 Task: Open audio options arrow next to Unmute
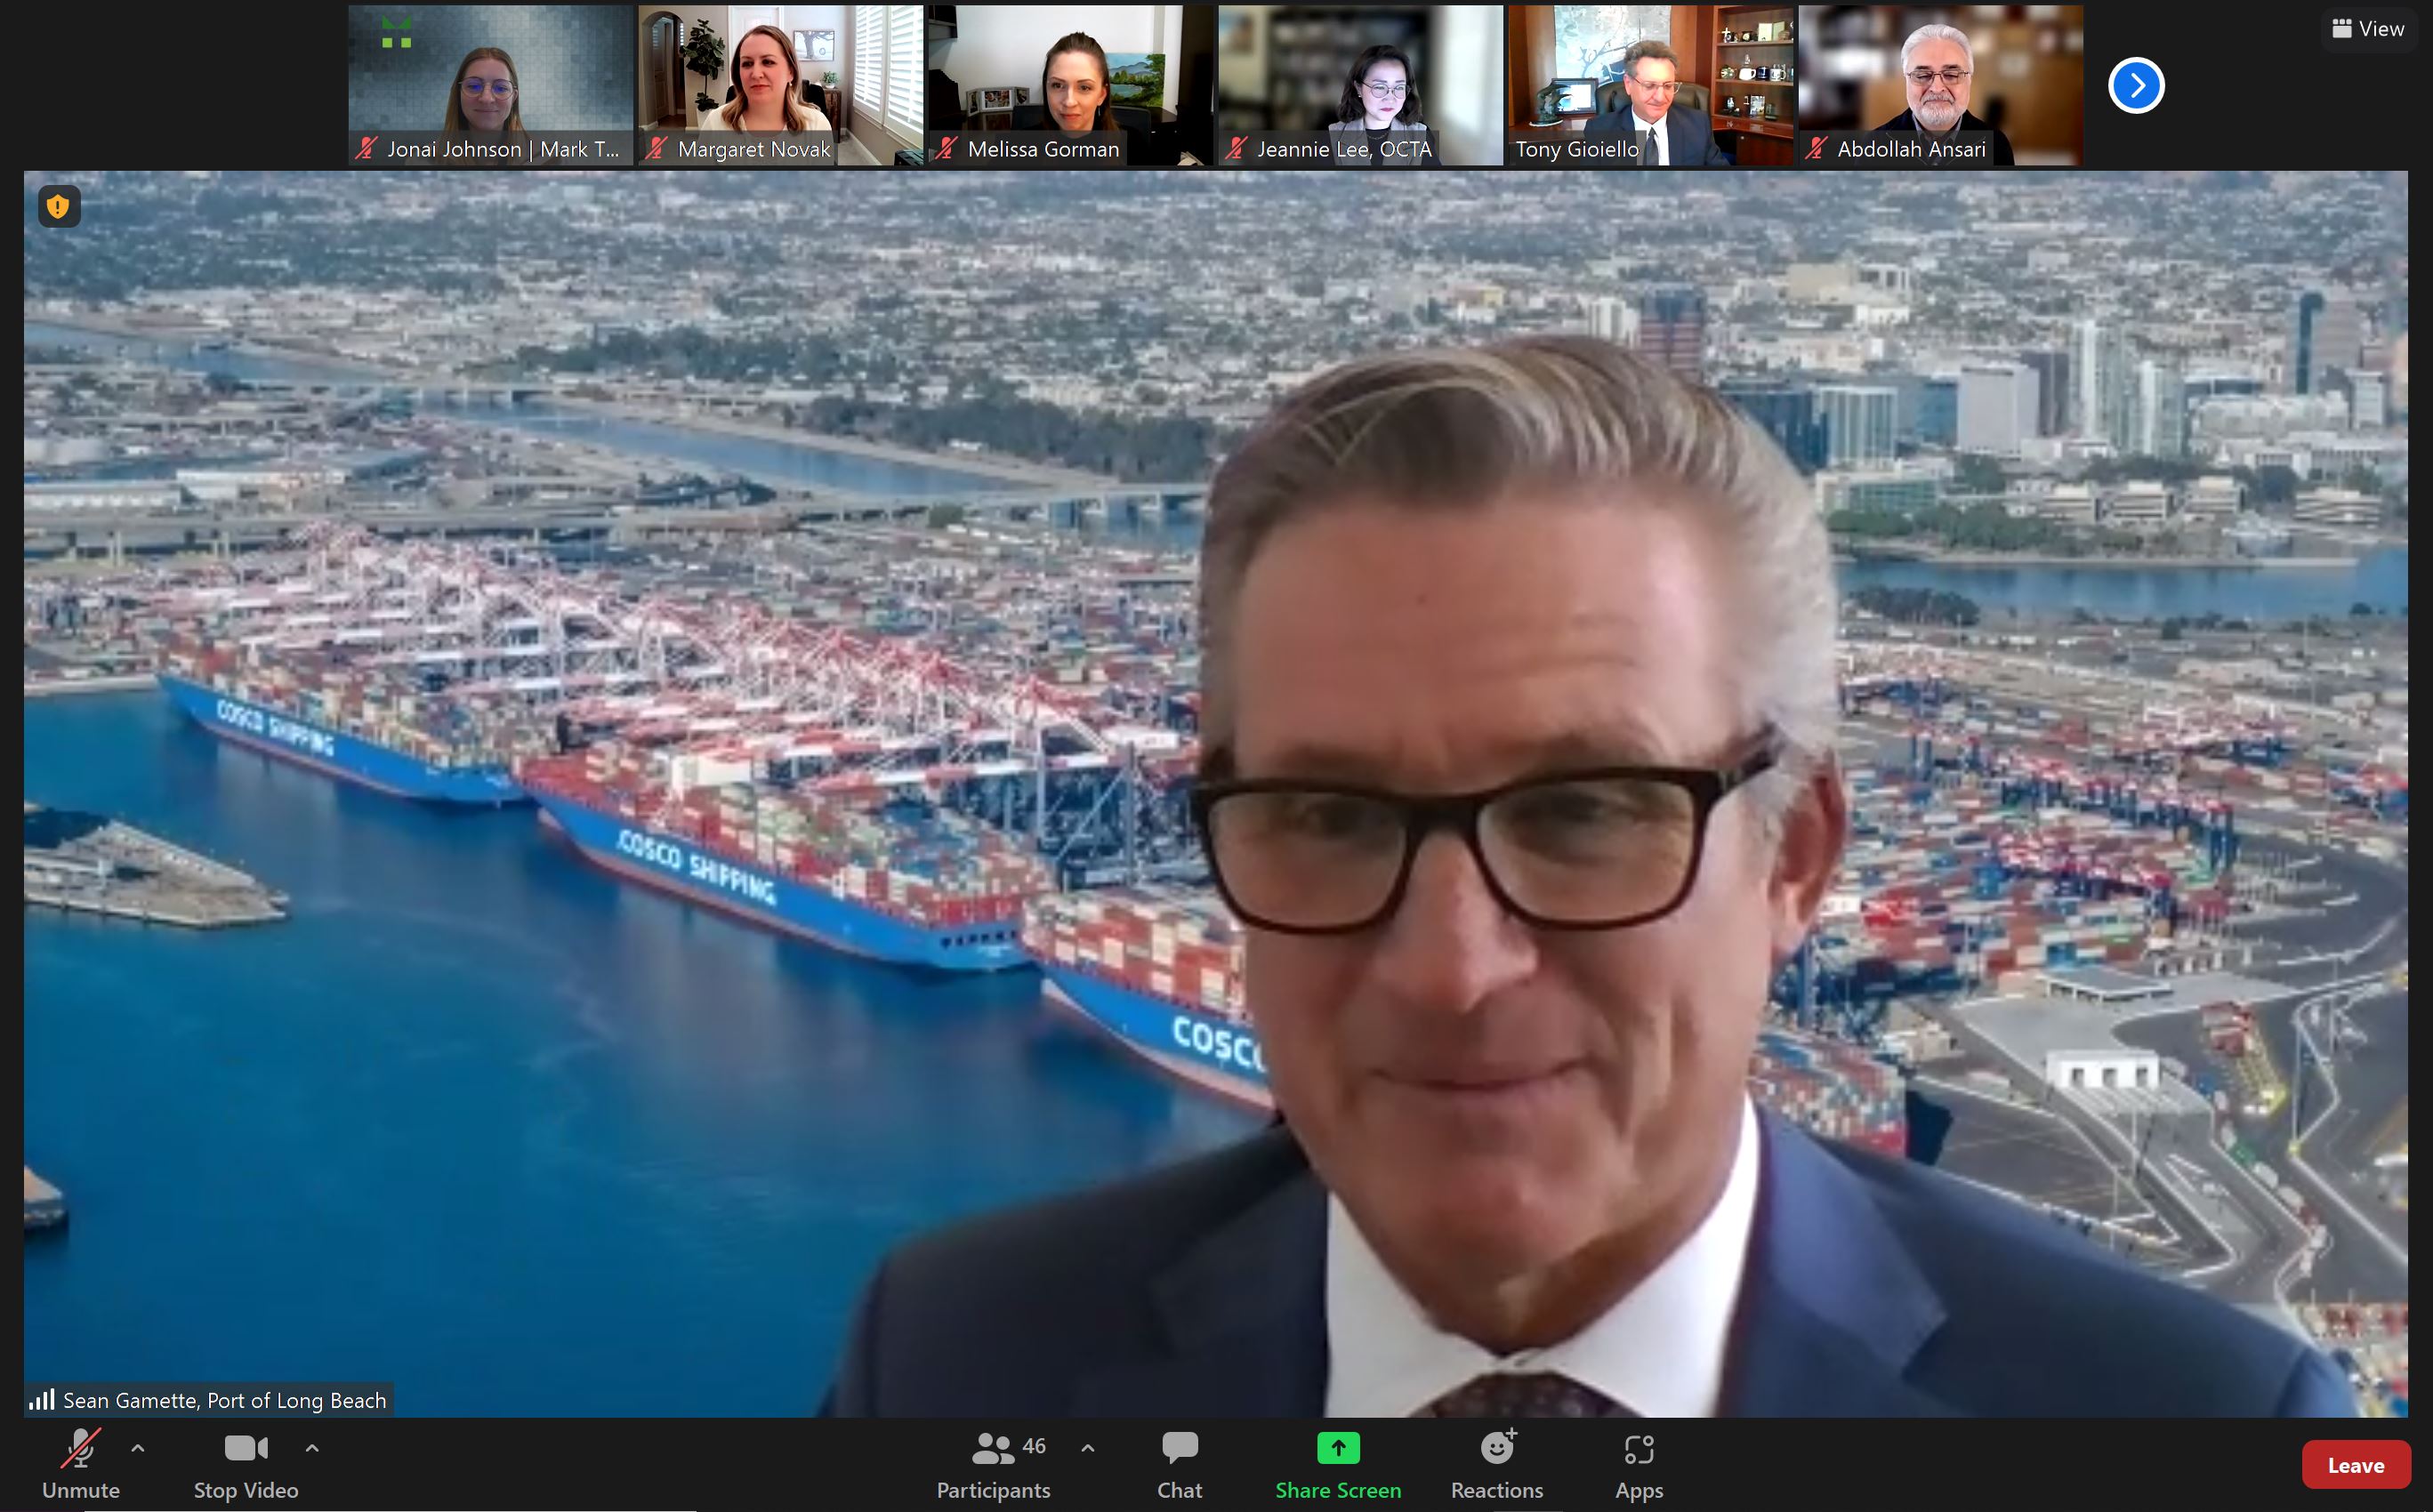[x=138, y=1448]
